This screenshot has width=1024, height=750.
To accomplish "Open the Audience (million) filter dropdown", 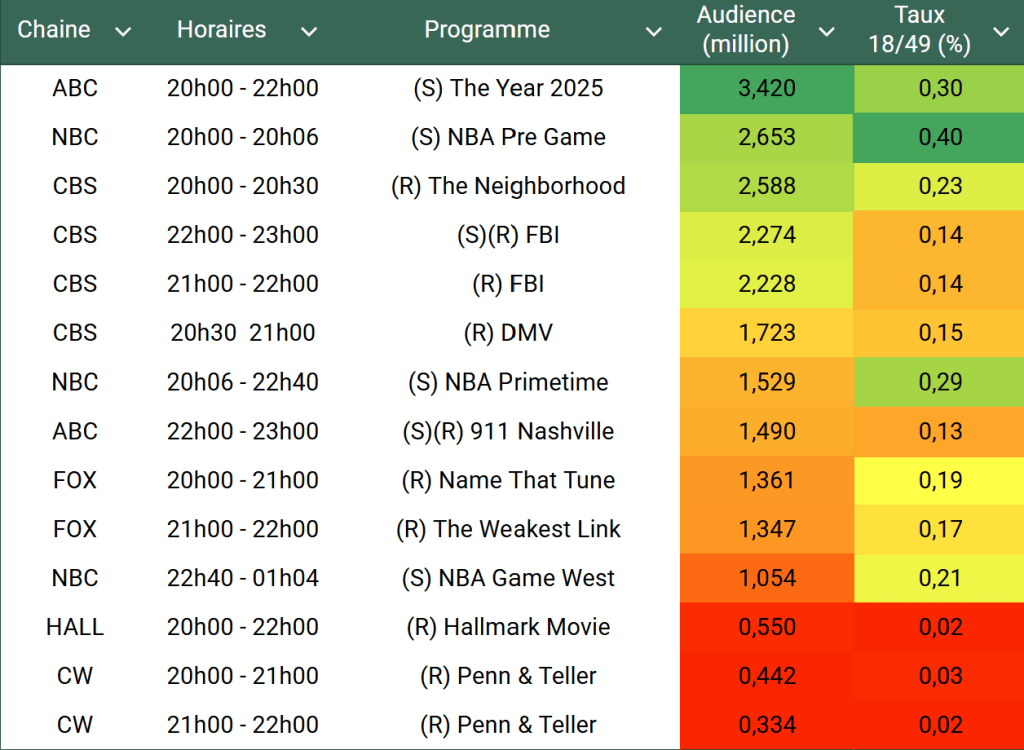I will tap(826, 32).
